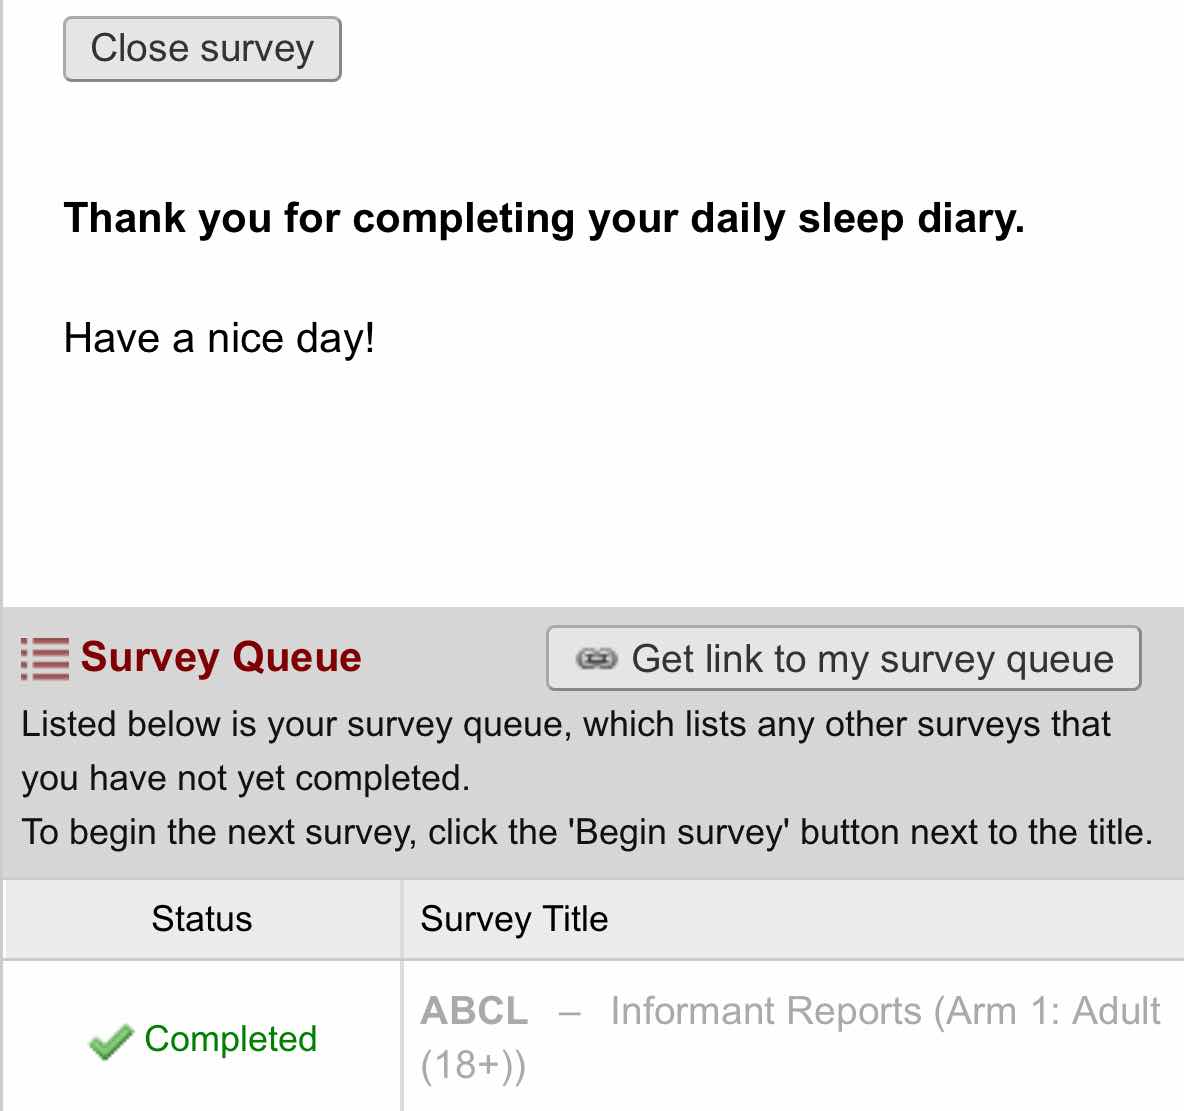Click the red Survey Queue list icon
The height and width of the screenshot is (1111, 1184).
coord(45,659)
